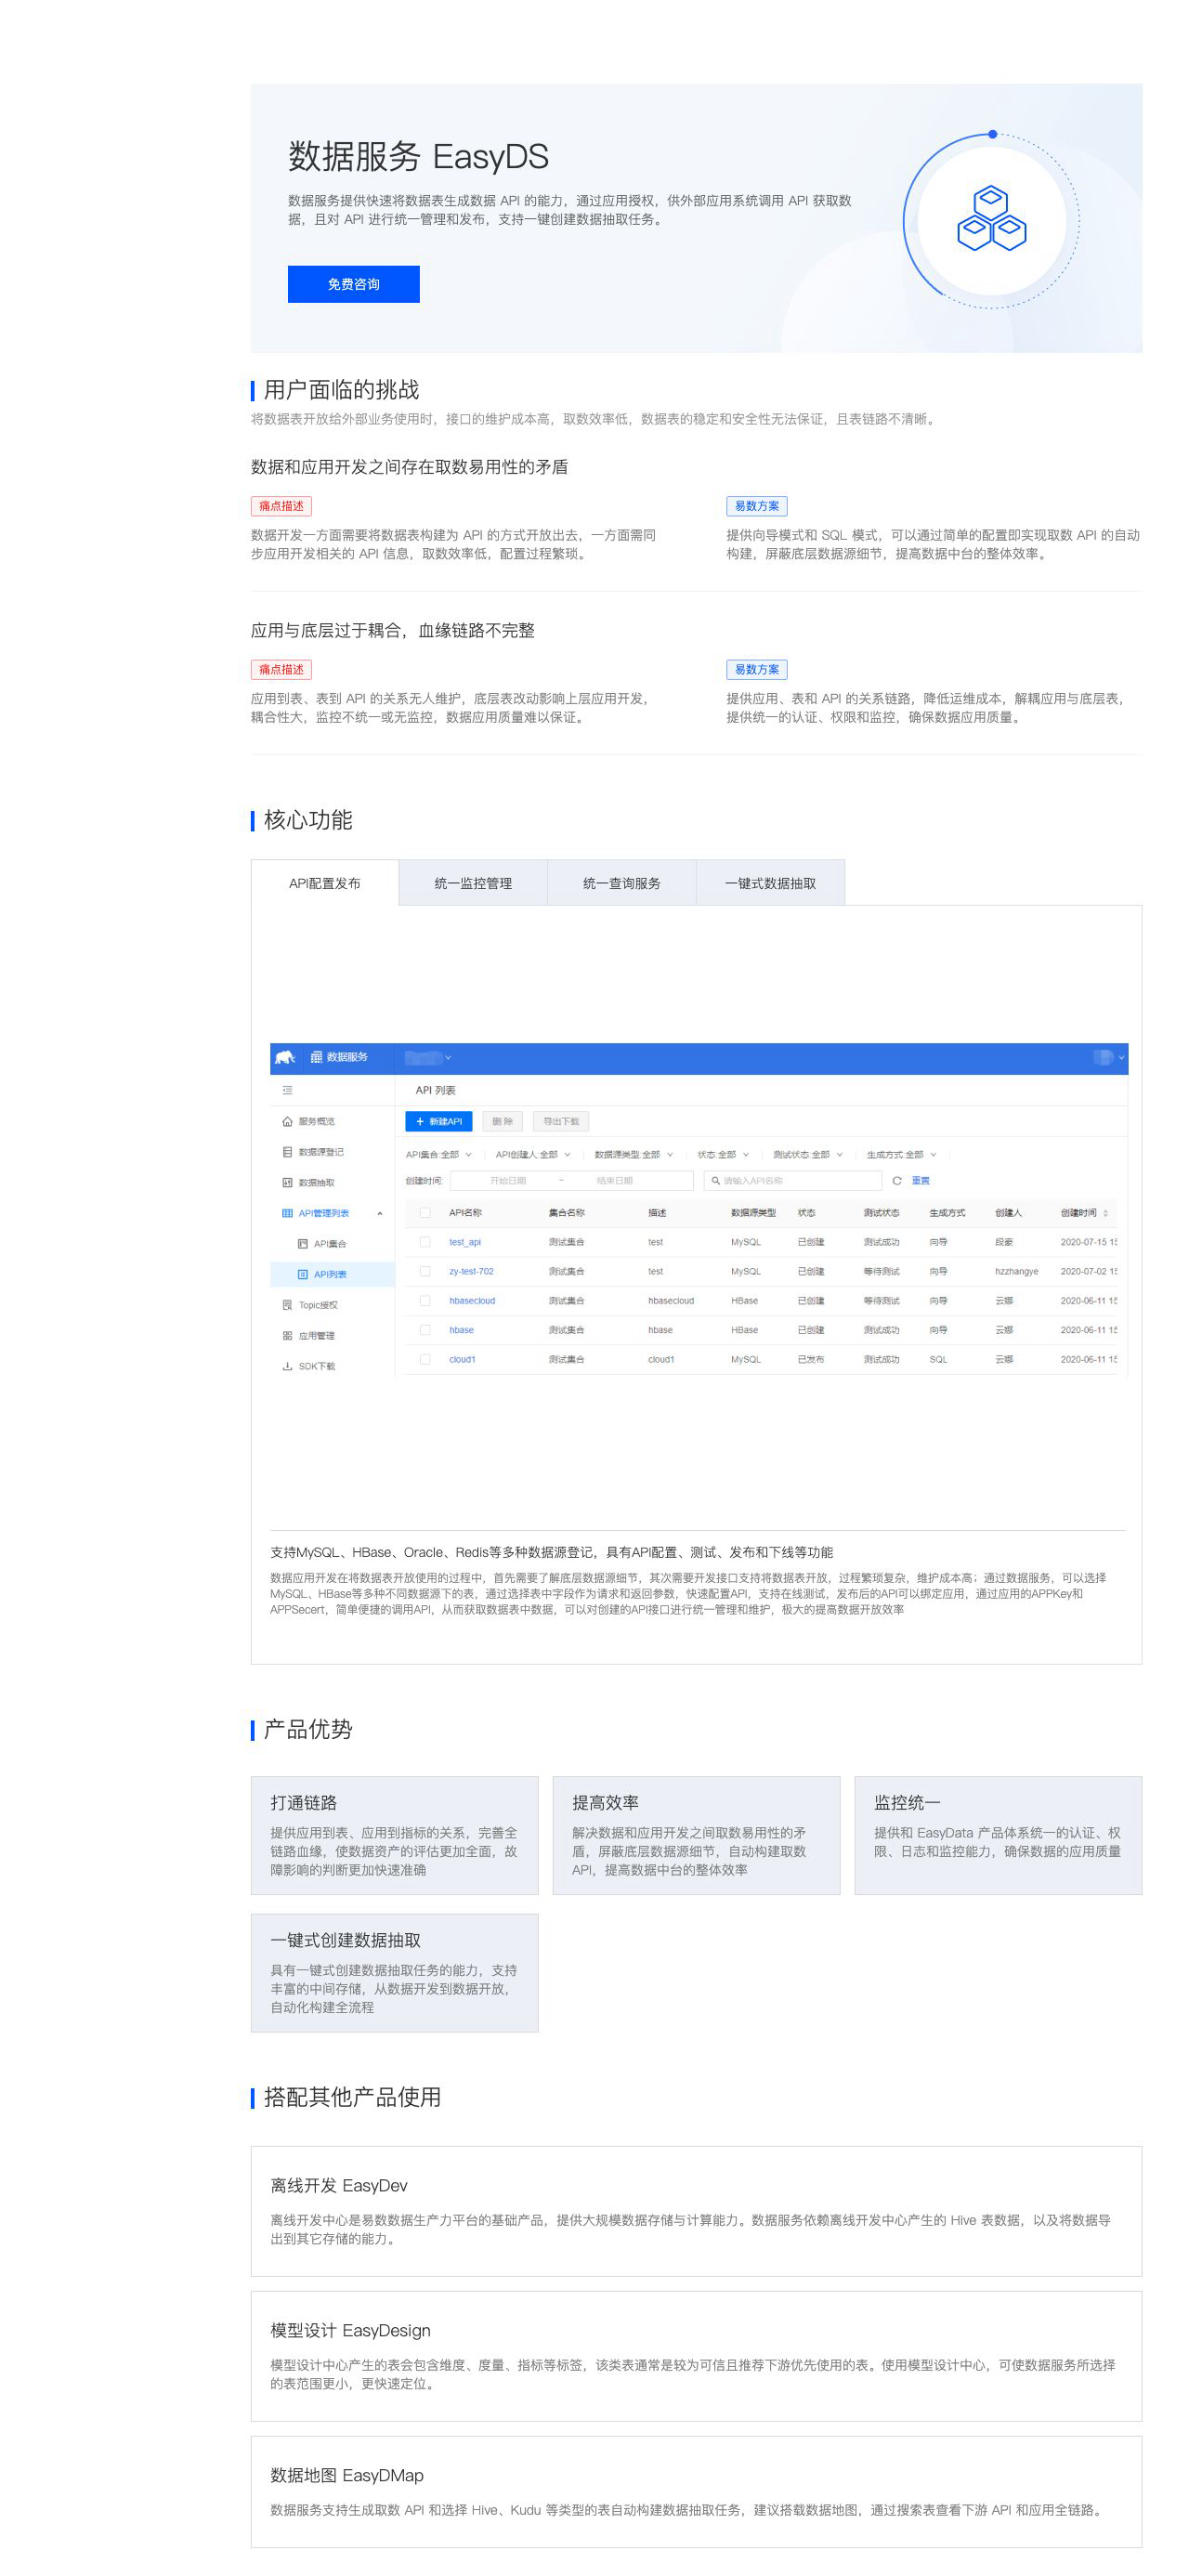
Task: Open the cloud1 API name link
Action: pyautogui.click(x=462, y=1359)
